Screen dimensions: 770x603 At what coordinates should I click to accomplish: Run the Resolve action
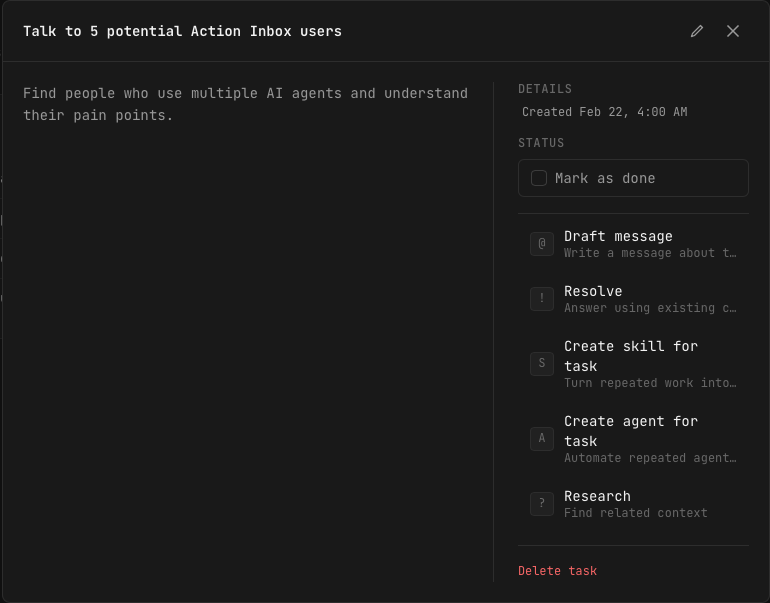pos(633,299)
